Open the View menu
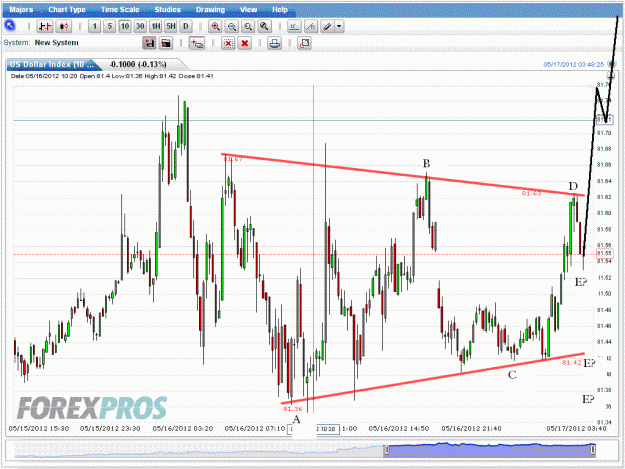This screenshot has width=625, height=469. [x=248, y=10]
